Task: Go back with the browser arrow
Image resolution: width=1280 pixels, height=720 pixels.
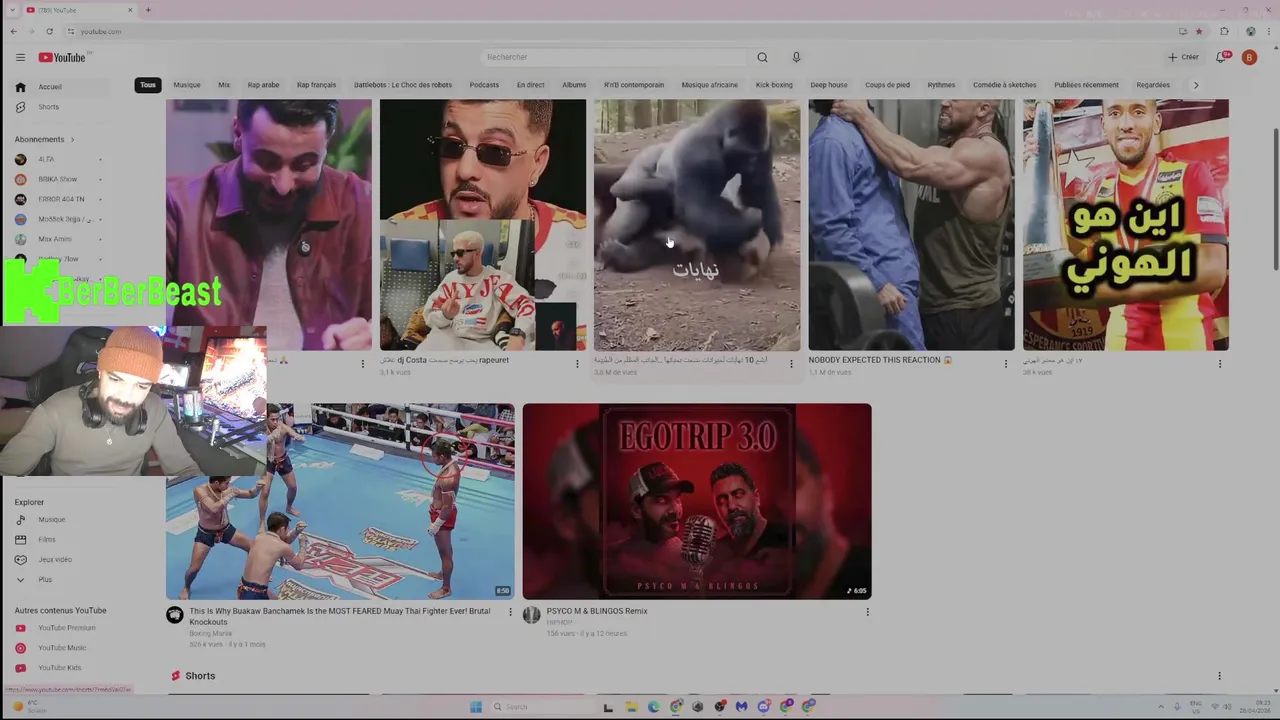Action: point(13,31)
